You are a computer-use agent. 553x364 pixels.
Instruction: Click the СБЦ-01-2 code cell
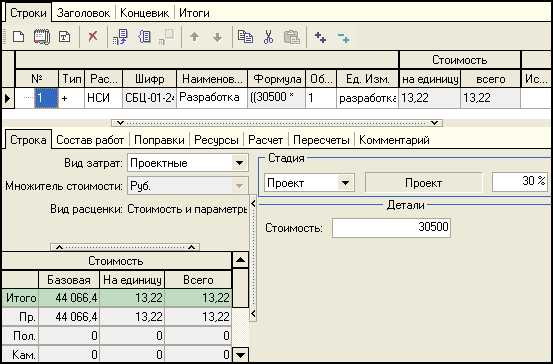pyautogui.click(x=150, y=98)
